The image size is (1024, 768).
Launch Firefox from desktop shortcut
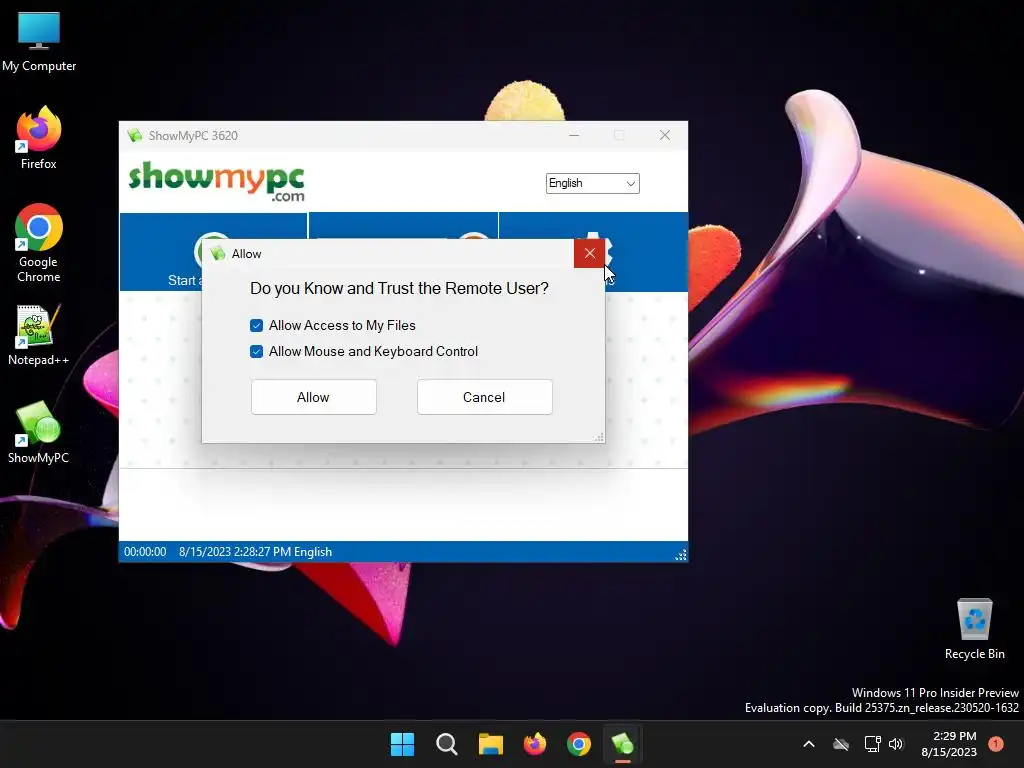click(x=39, y=138)
